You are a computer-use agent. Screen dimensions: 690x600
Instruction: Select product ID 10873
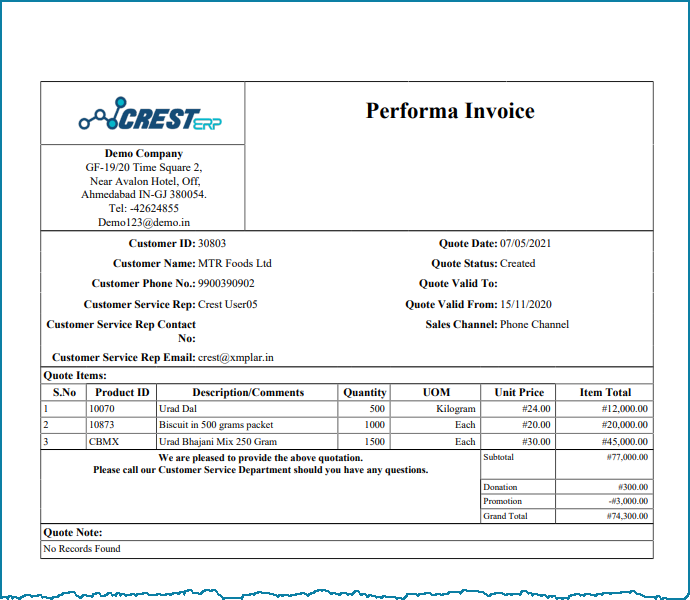(x=102, y=425)
